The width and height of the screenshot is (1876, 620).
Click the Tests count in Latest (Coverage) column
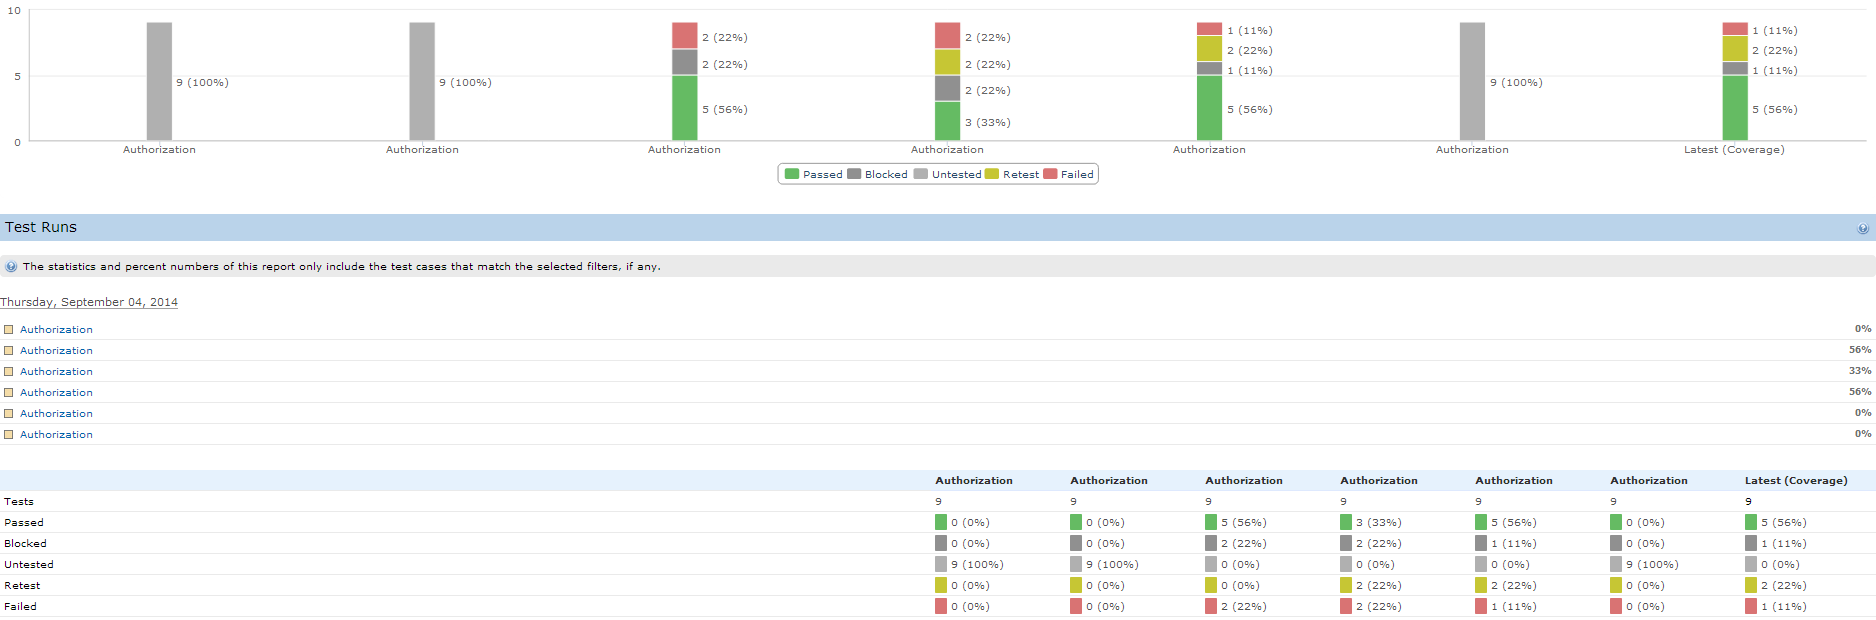point(1748,502)
